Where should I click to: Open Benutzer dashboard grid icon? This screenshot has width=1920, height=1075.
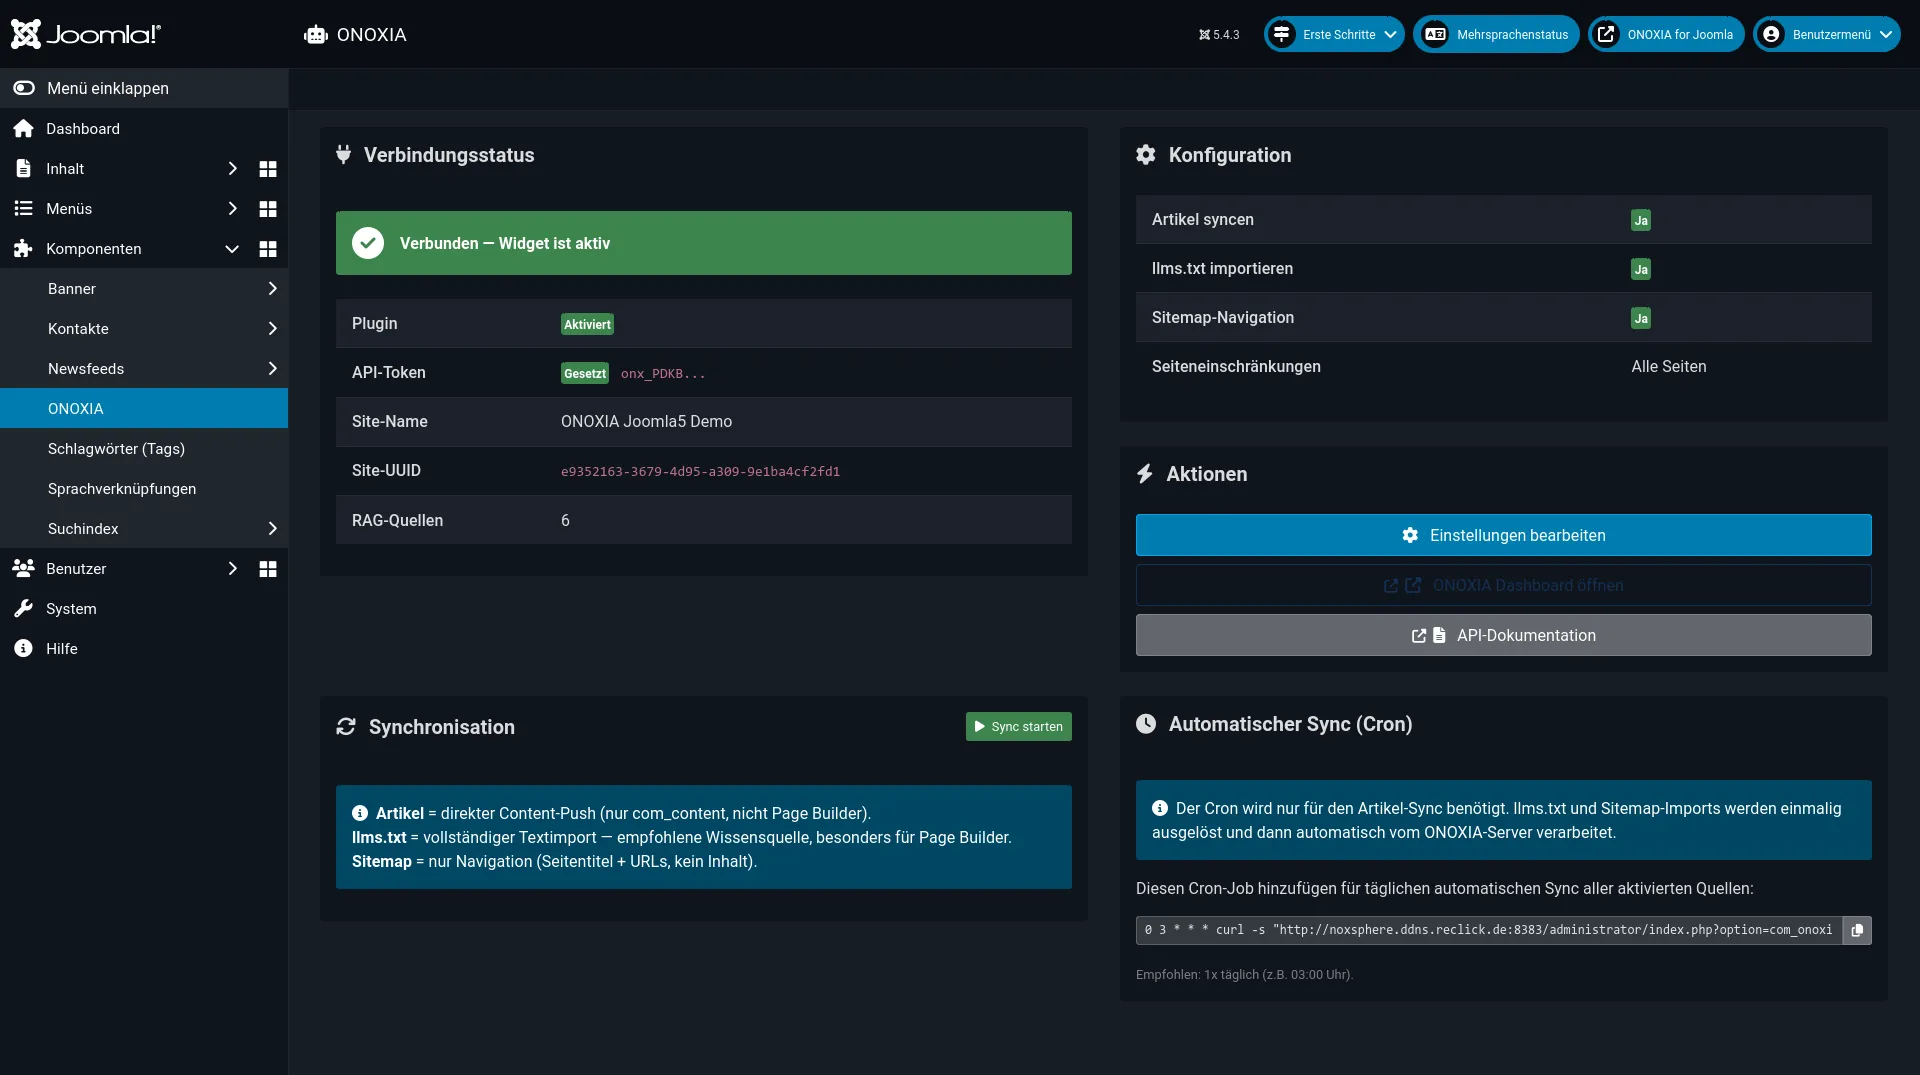pyautogui.click(x=268, y=569)
